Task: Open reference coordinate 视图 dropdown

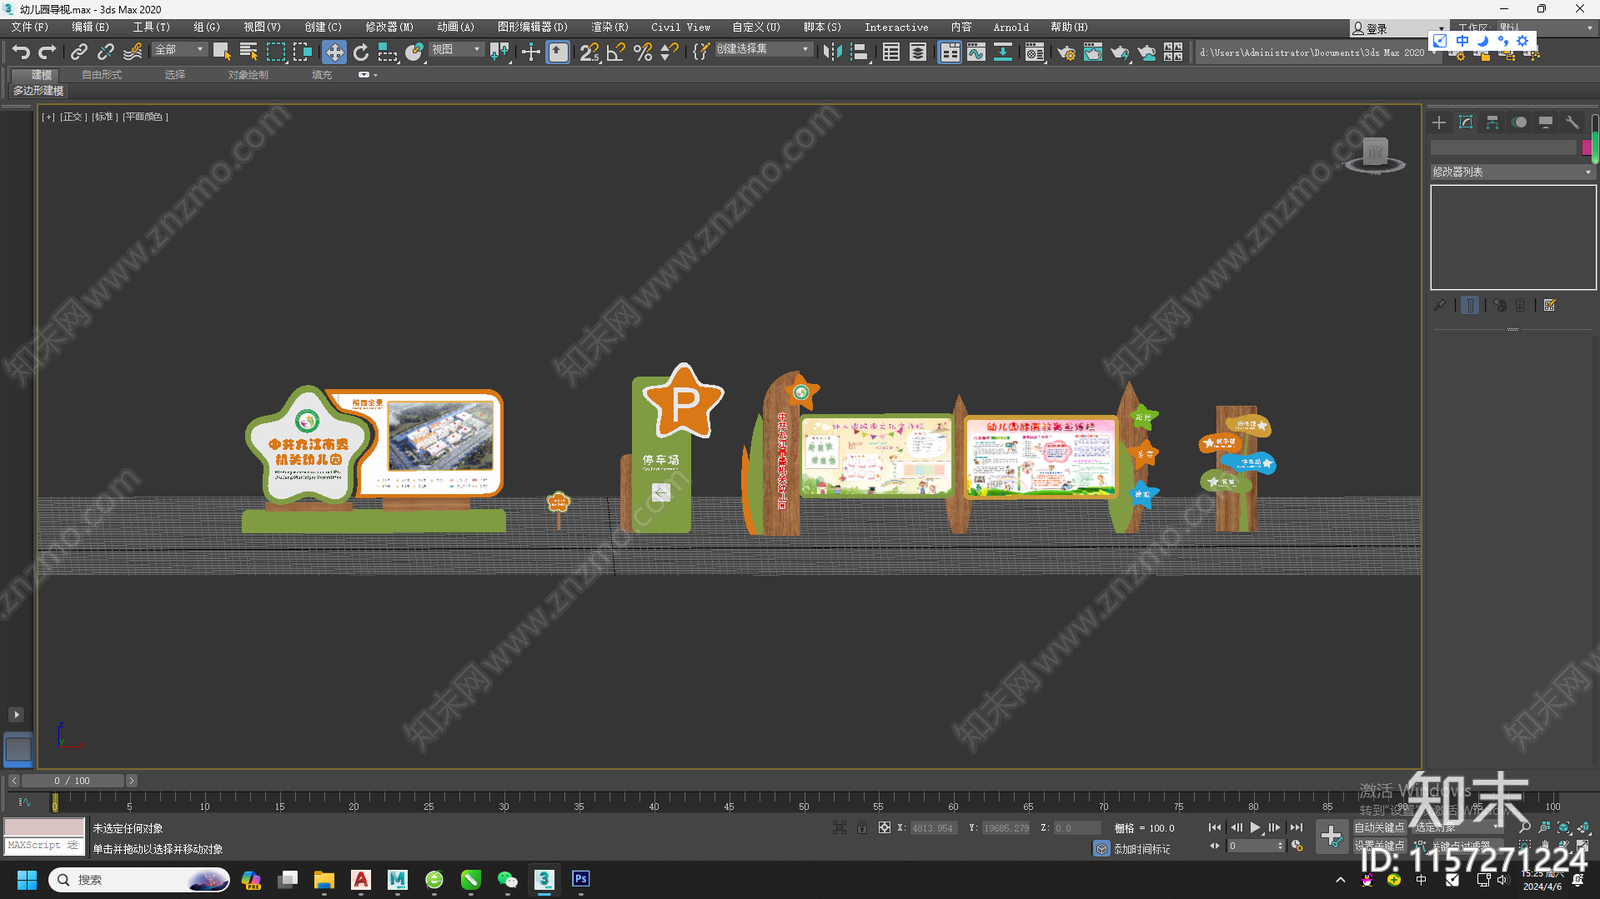Action: pyautogui.click(x=456, y=49)
